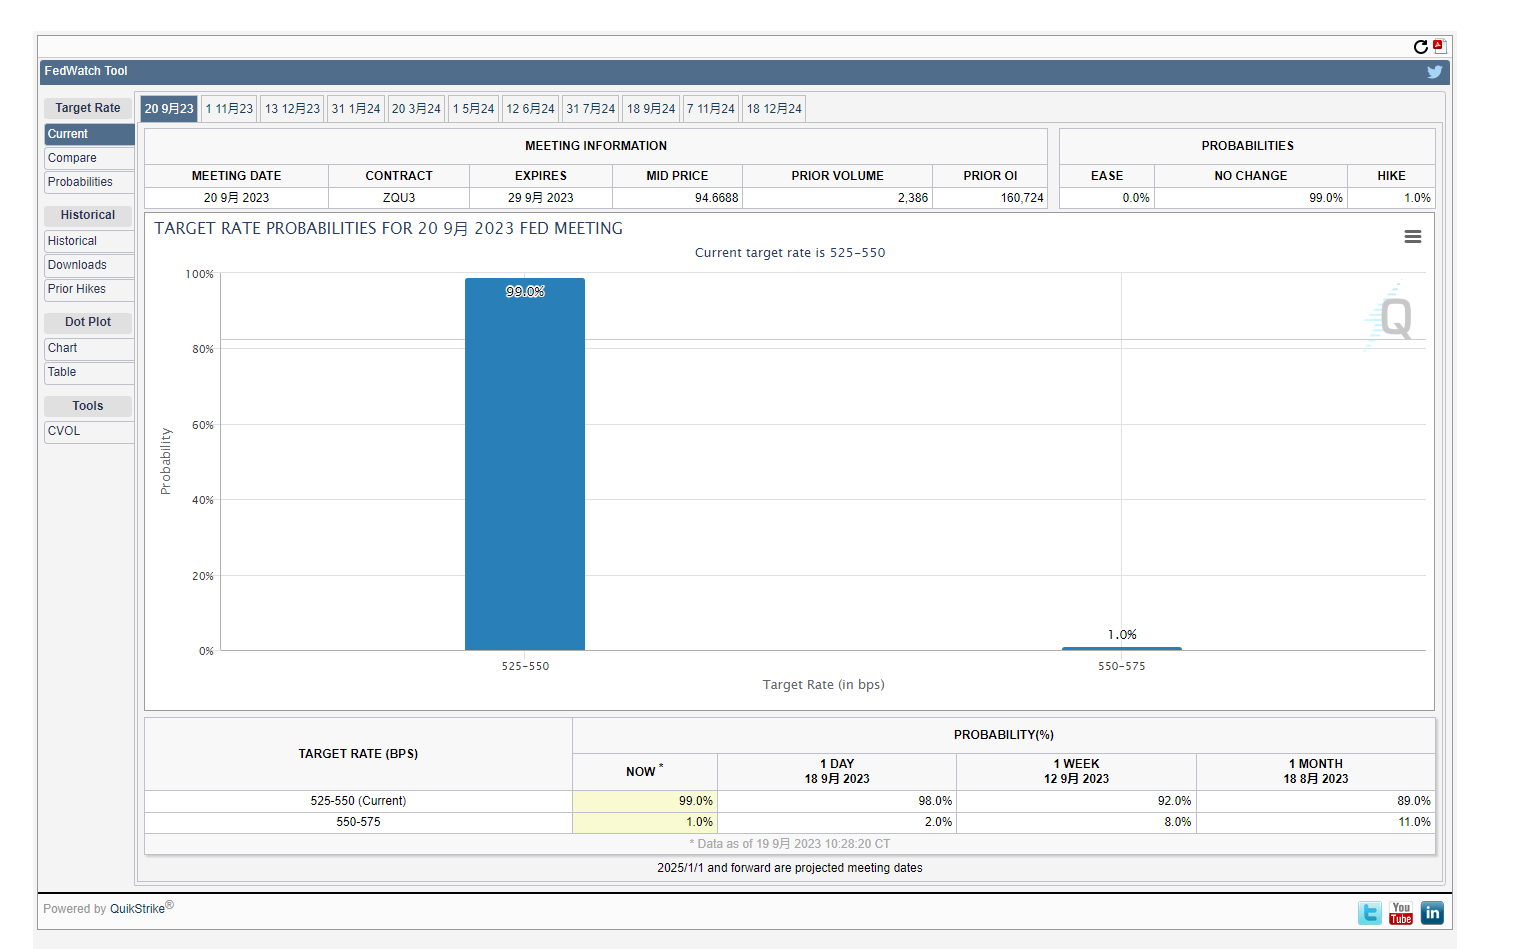Click the 89.0% one-month probability cell
Viewport: 1531px width, 949px height.
pyautogui.click(x=1316, y=801)
